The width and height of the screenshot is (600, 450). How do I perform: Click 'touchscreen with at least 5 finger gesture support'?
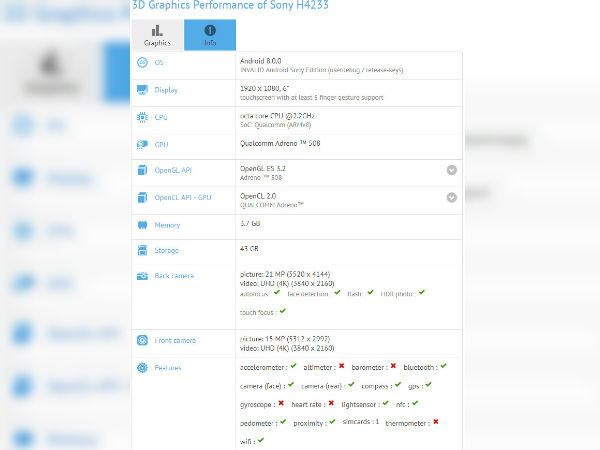pyautogui.click(x=311, y=98)
